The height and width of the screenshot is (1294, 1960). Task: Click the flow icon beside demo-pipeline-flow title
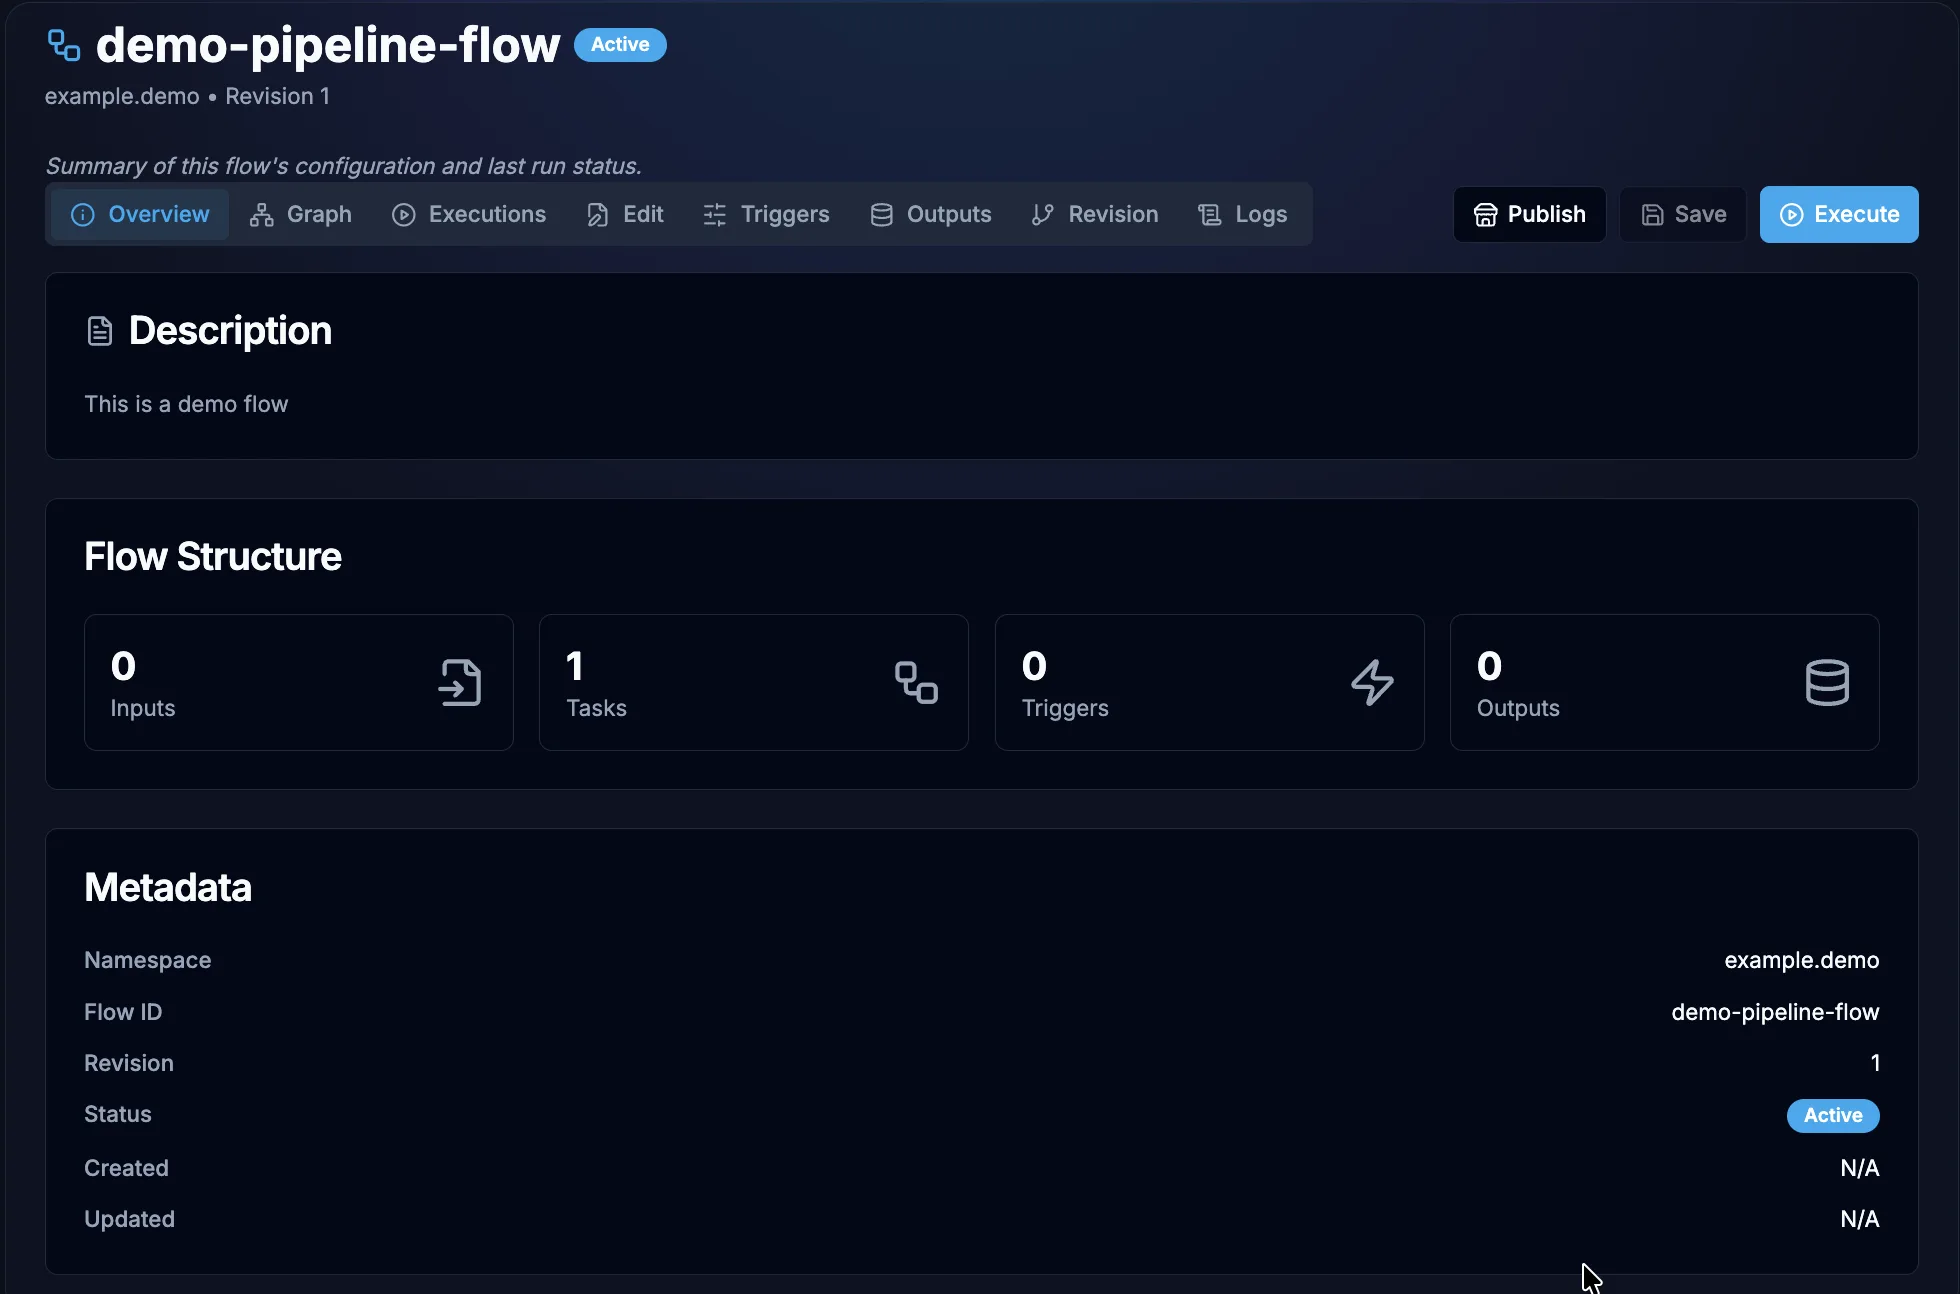click(x=64, y=45)
